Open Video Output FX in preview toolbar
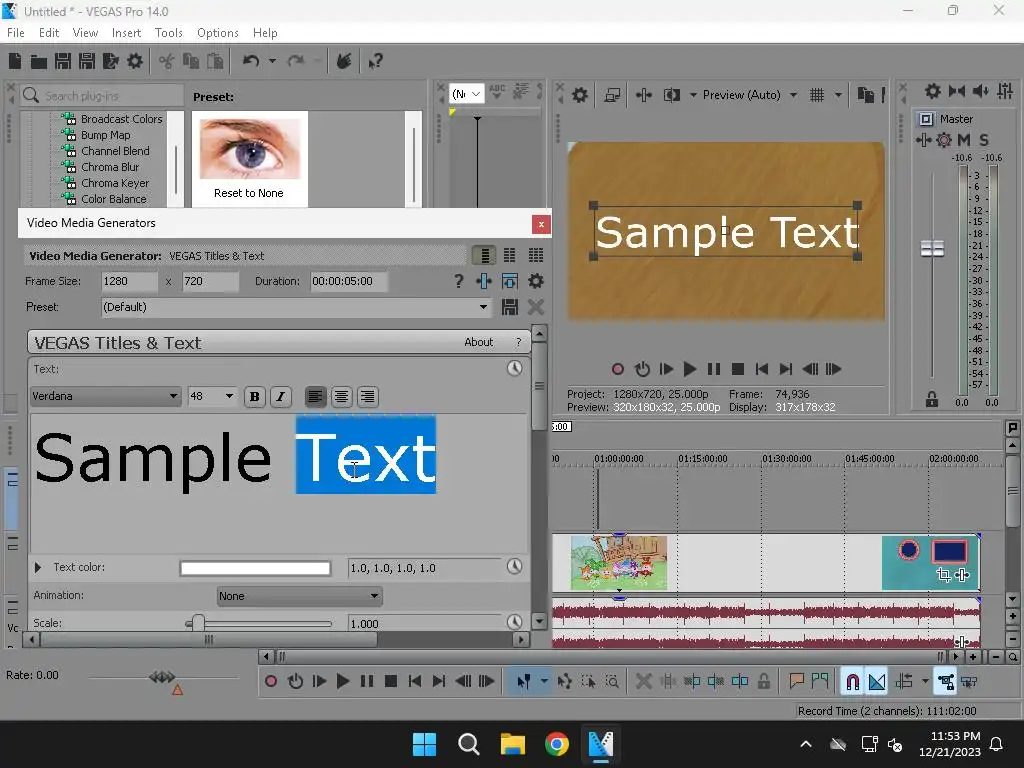 click(x=643, y=95)
